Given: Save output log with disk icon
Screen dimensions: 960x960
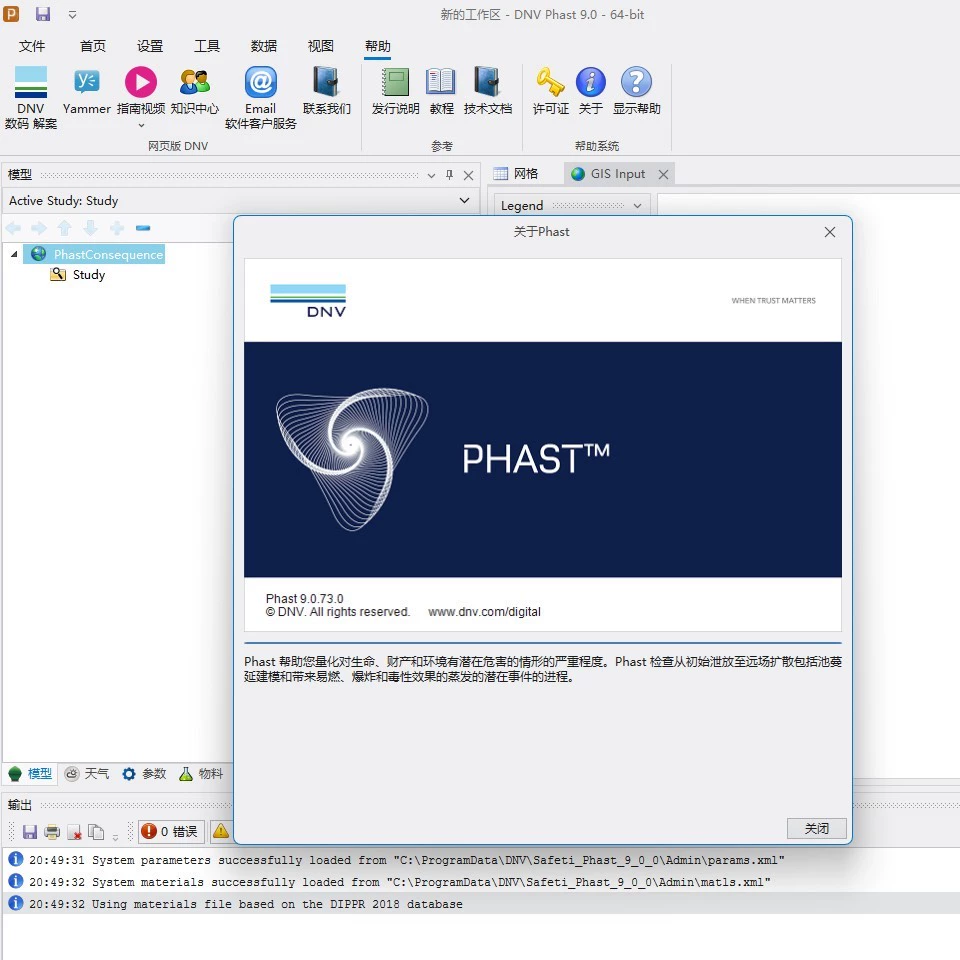Looking at the screenshot, I should (x=29, y=831).
